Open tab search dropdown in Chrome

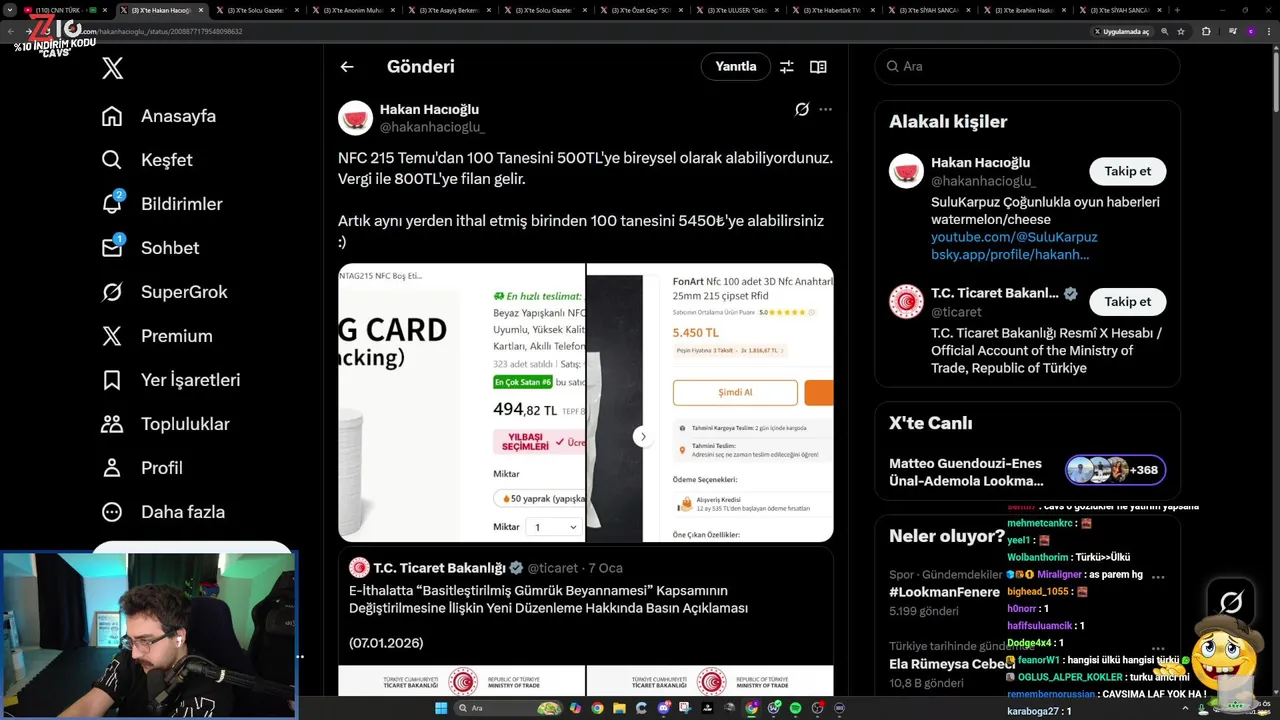click(12, 10)
